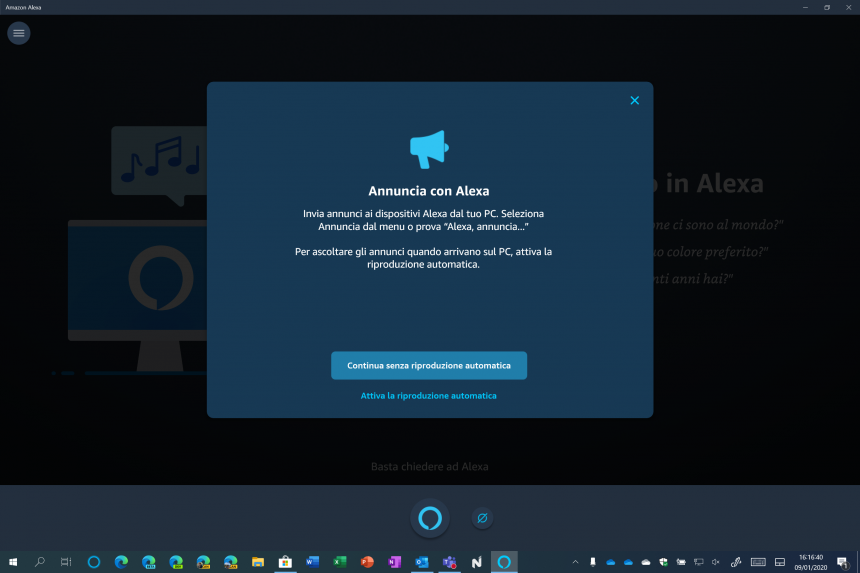Open the N app taskbar icon

pyautogui.click(x=477, y=562)
